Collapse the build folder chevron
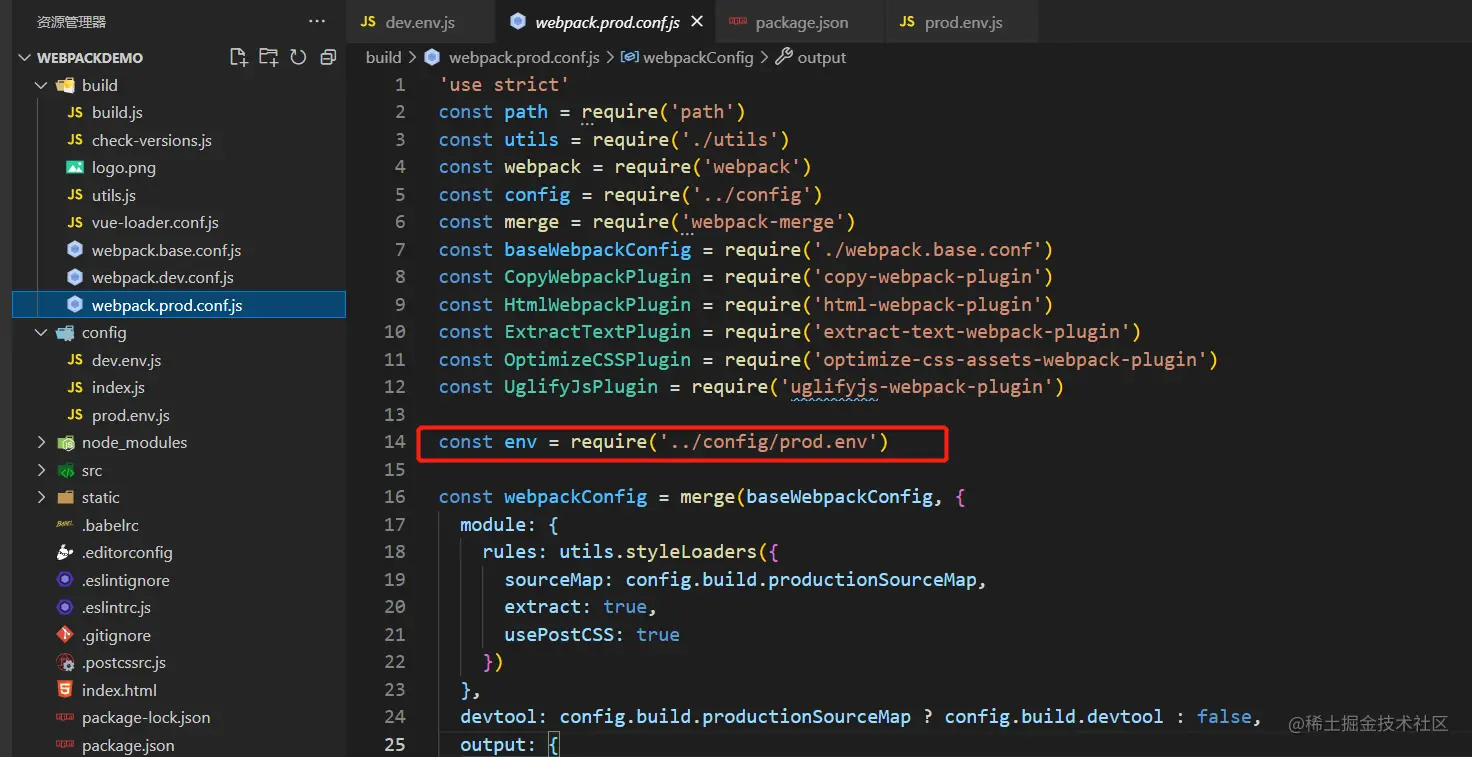1472x757 pixels. point(41,85)
